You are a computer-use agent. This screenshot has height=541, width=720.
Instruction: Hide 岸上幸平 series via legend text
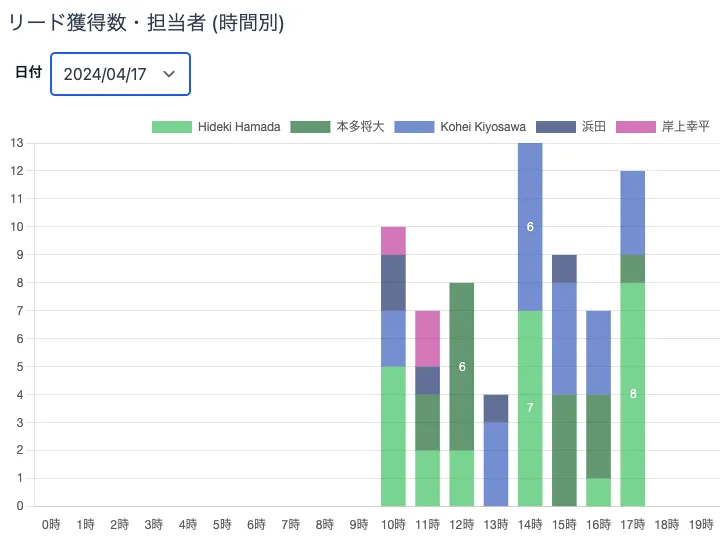click(x=686, y=127)
